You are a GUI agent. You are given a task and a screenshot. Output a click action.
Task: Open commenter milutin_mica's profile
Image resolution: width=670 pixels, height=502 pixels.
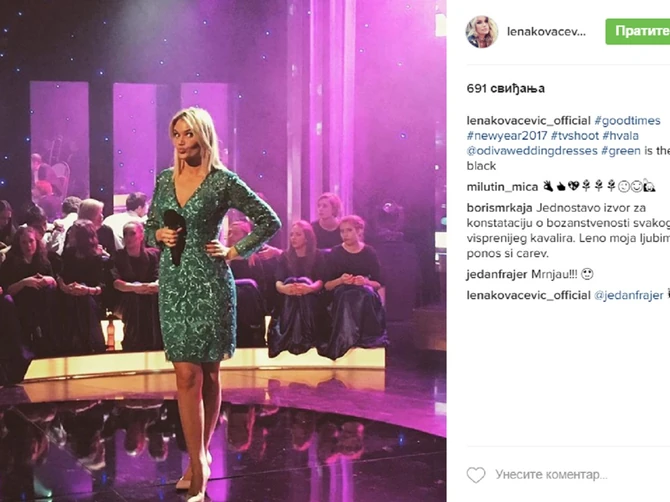pyautogui.click(x=502, y=187)
